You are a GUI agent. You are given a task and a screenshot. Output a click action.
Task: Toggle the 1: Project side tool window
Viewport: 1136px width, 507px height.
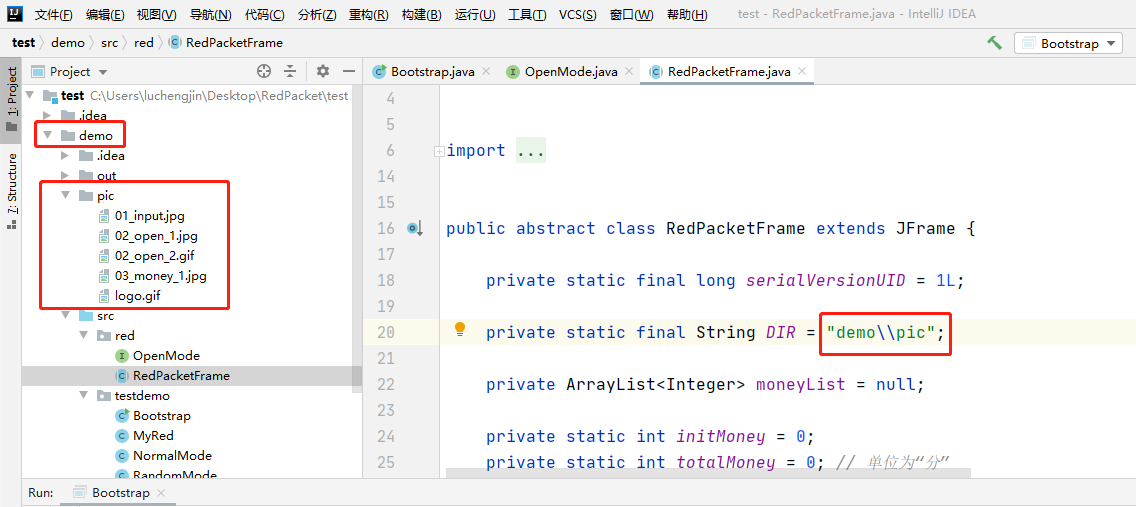[x=11, y=98]
